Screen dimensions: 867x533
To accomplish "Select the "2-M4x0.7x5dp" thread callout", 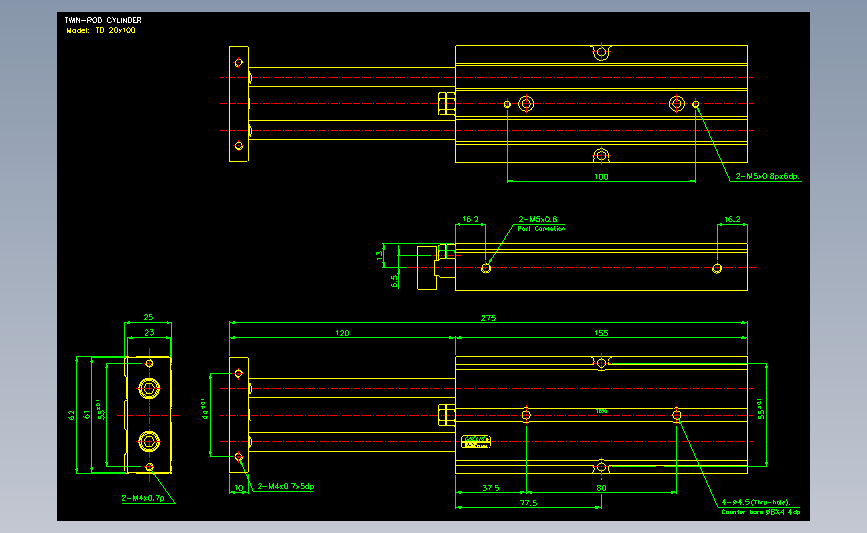I will pos(285,487).
